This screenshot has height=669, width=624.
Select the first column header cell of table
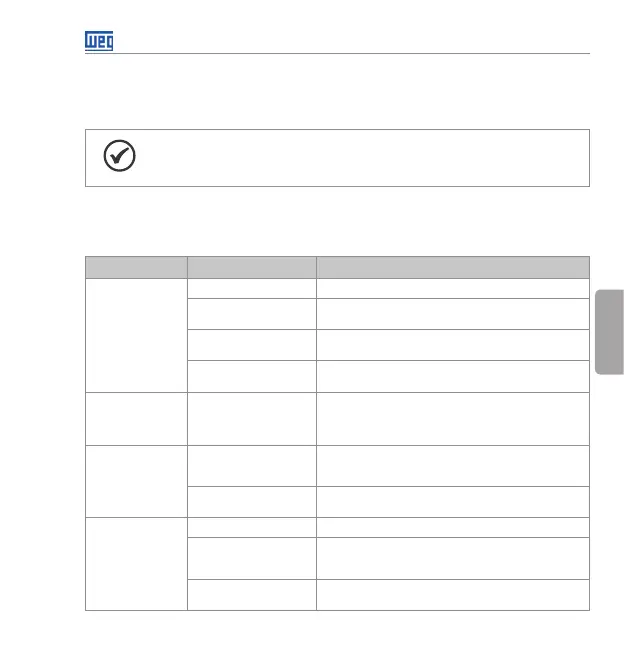tap(136, 267)
